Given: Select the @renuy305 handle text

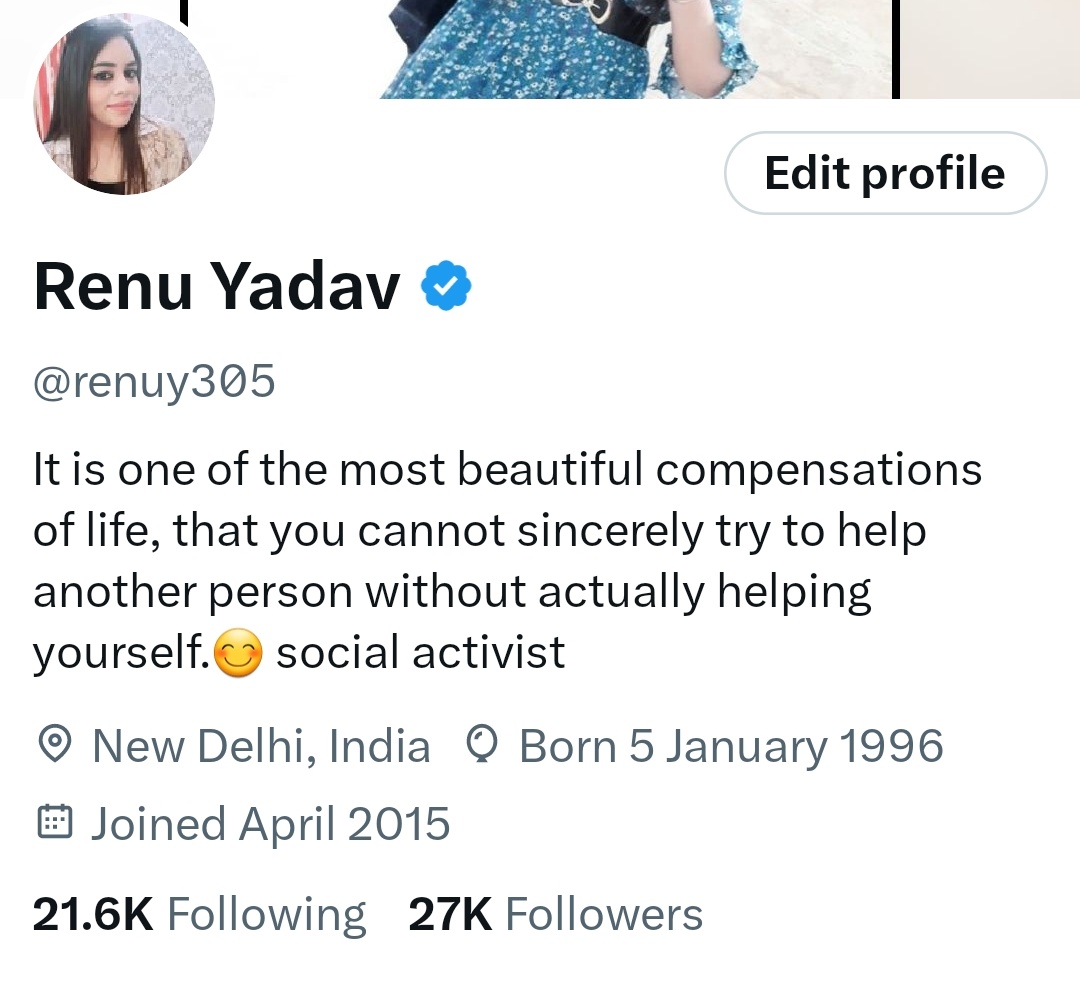Looking at the screenshot, I should point(154,381).
